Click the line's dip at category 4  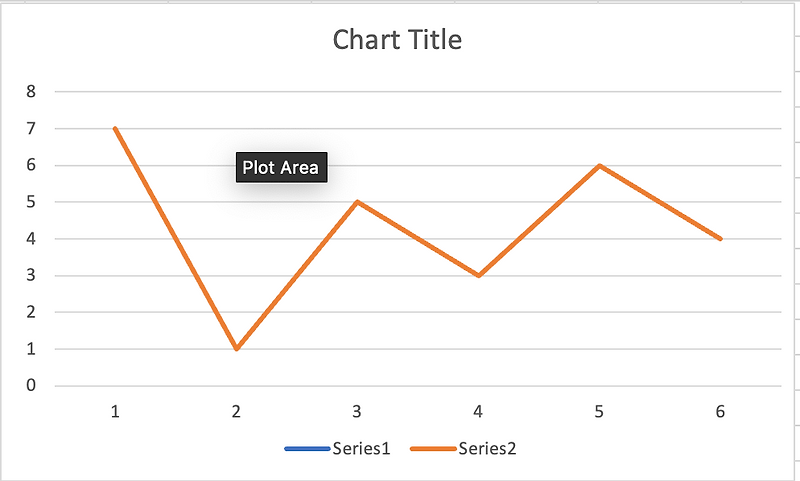(479, 275)
